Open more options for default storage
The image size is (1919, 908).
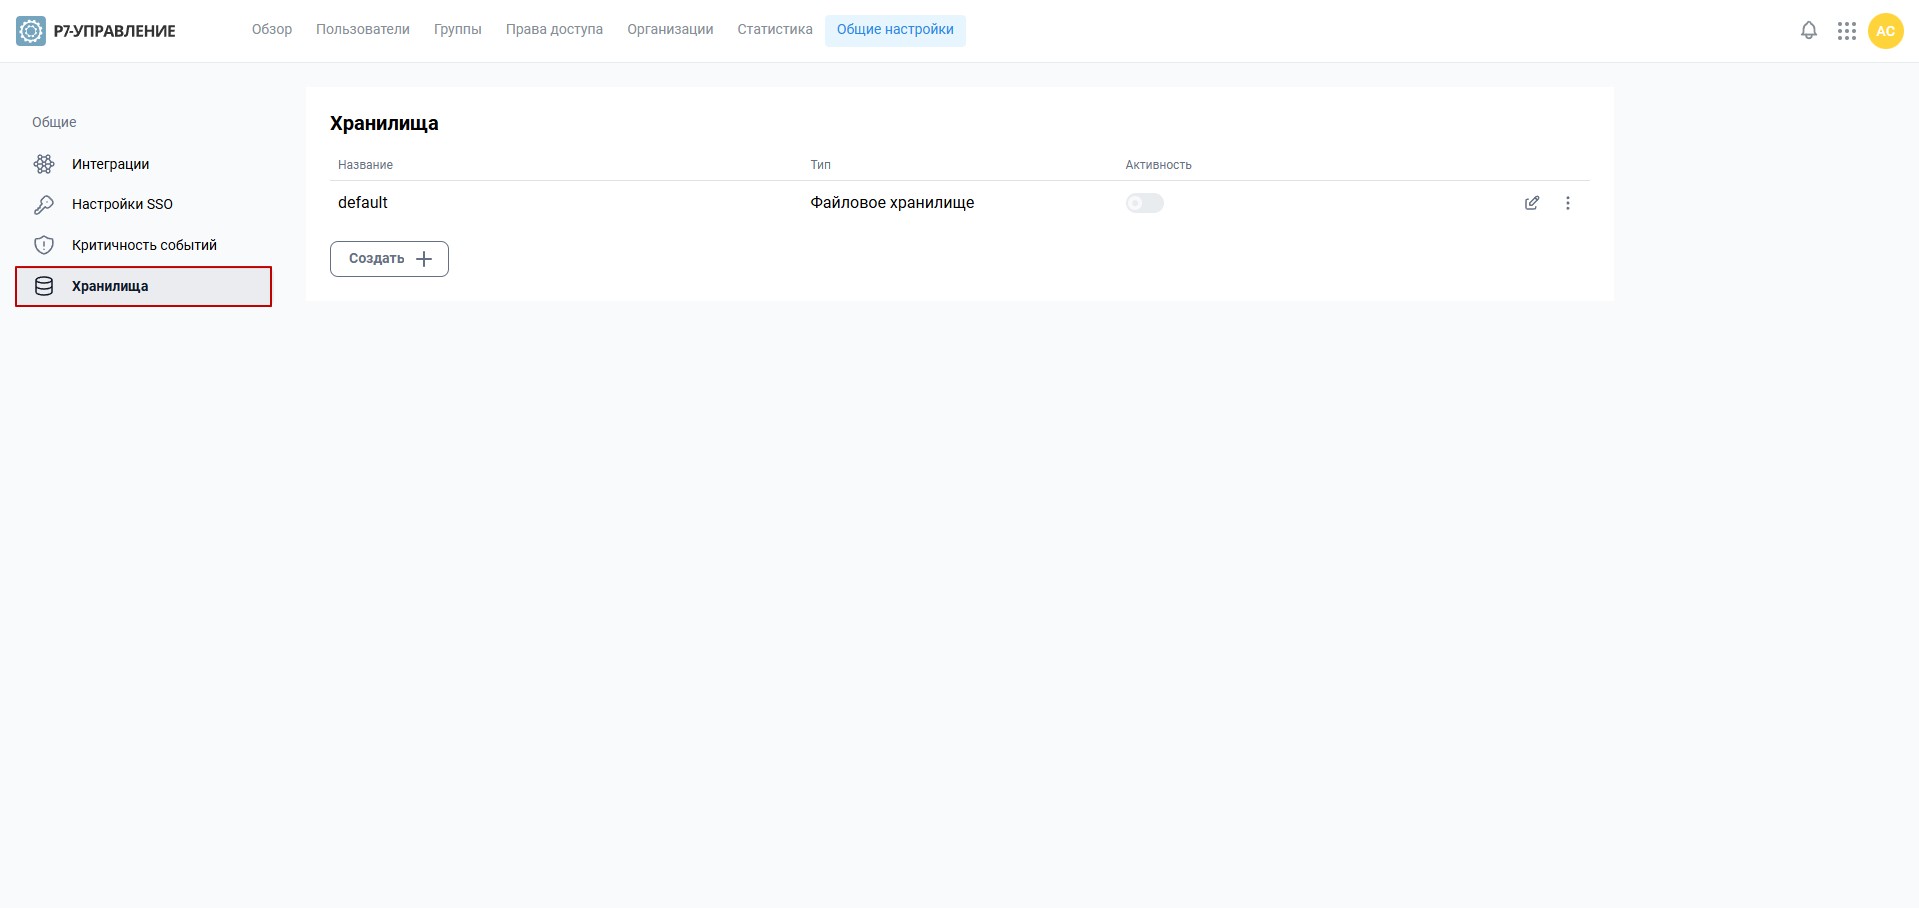[1567, 203]
